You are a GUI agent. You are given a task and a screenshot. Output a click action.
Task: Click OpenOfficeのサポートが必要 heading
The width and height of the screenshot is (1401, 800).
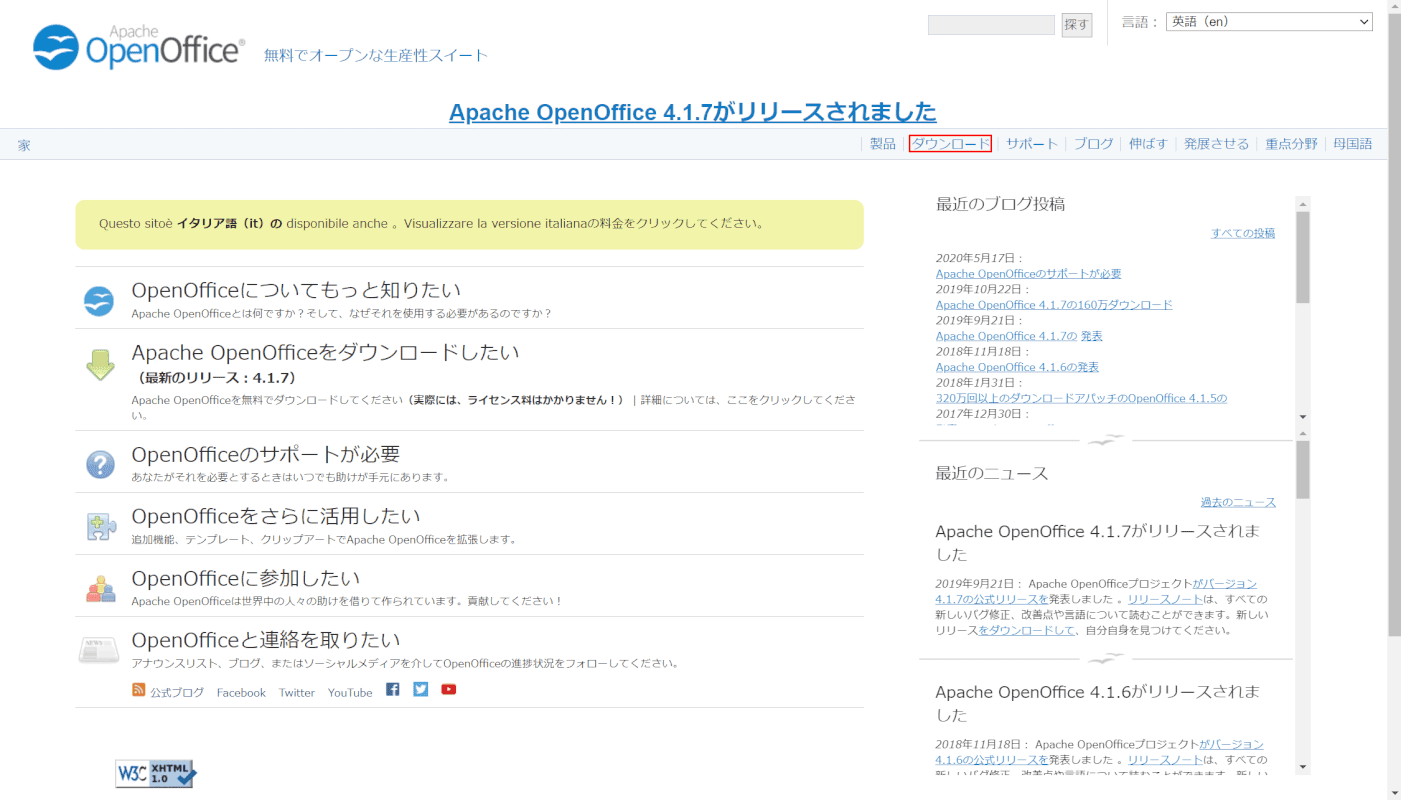click(265, 454)
